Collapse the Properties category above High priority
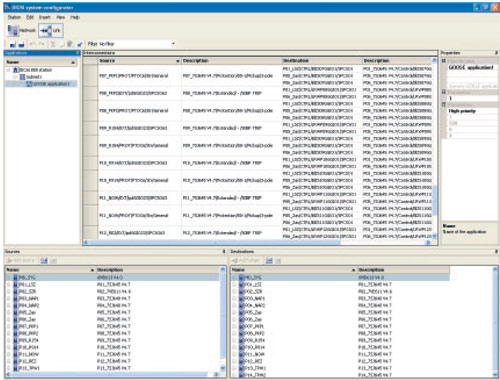The height and width of the screenshot is (380, 500). point(444,105)
